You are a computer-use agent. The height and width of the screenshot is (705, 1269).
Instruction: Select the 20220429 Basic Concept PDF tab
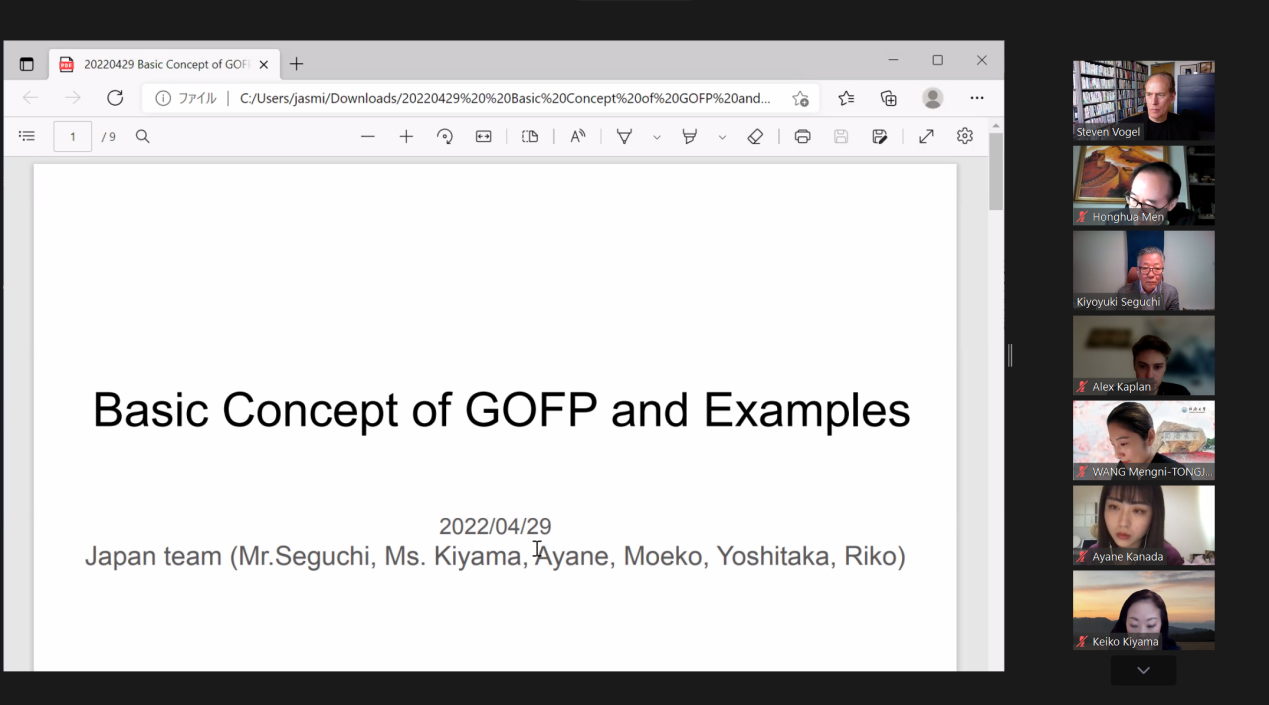(160, 64)
